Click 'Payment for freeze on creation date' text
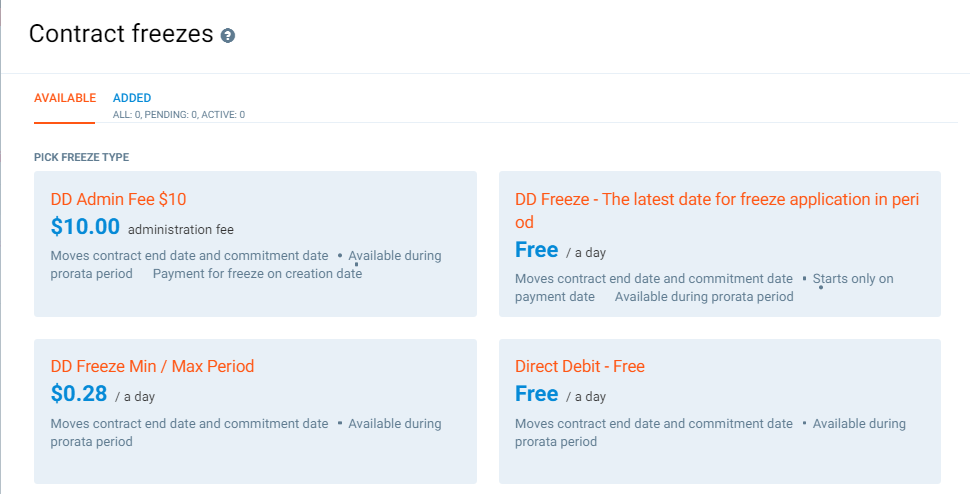 257,273
